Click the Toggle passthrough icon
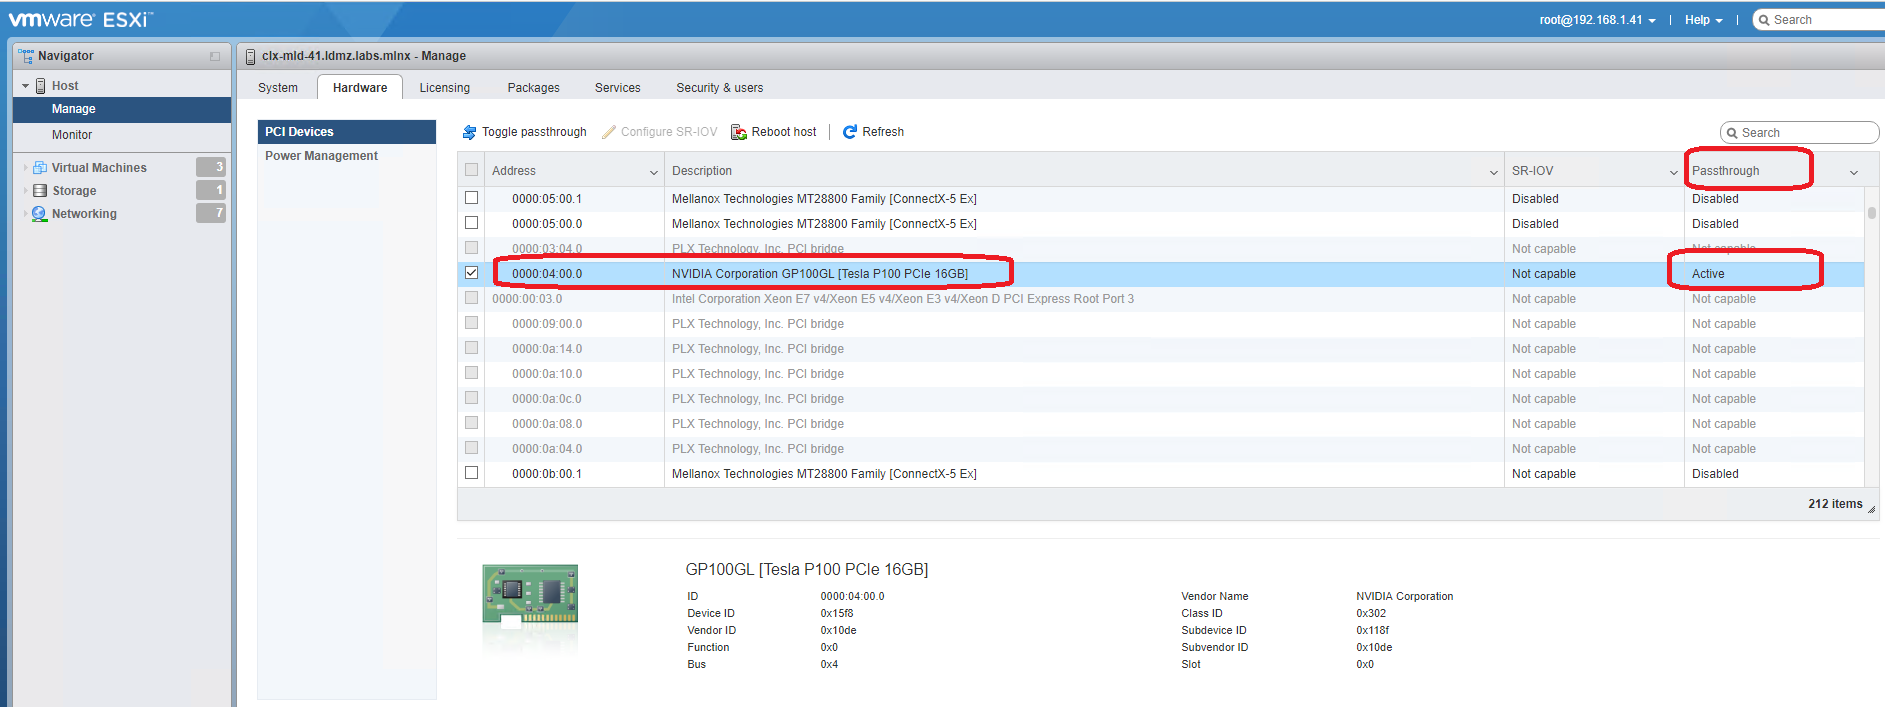The image size is (1885, 707). click(469, 132)
